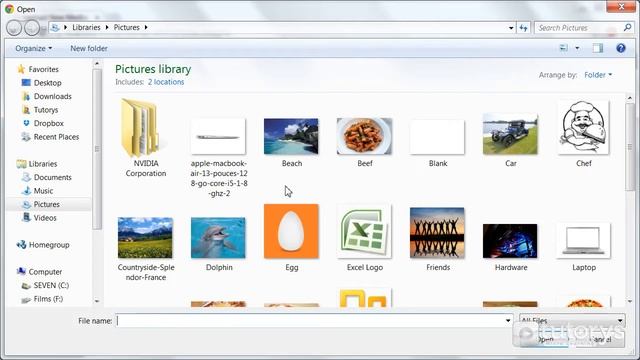Viewport: 640px width, 360px height.
Task: Click the file list scroll-down arrow
Action: pos(630,301)
